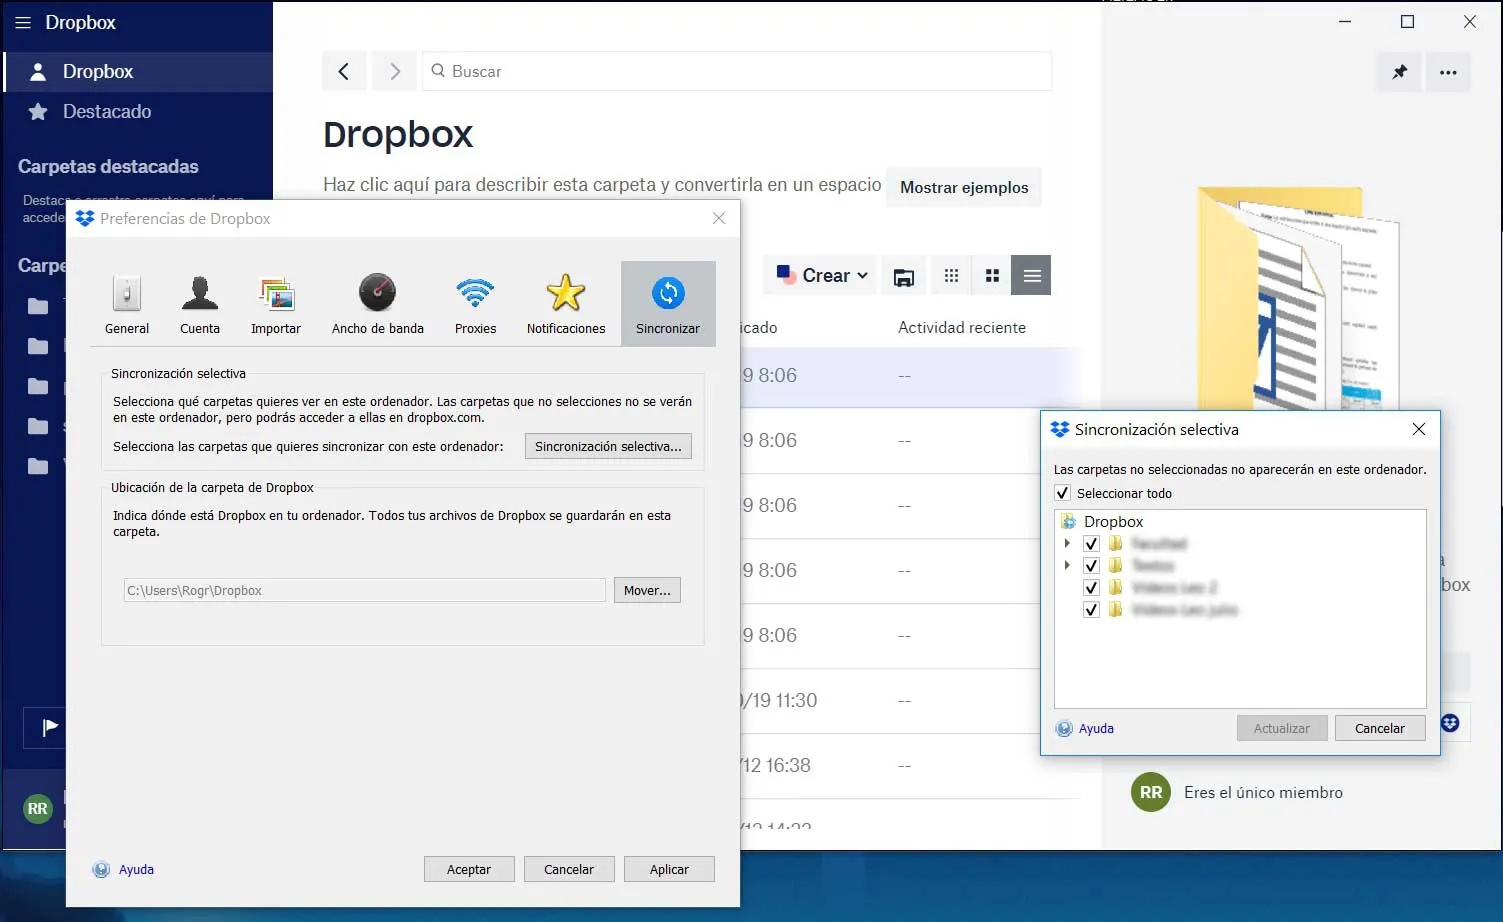This screenshot has width=1503, height=922.
Task: Open the Cuenta preferences tab
Action: 200,304
